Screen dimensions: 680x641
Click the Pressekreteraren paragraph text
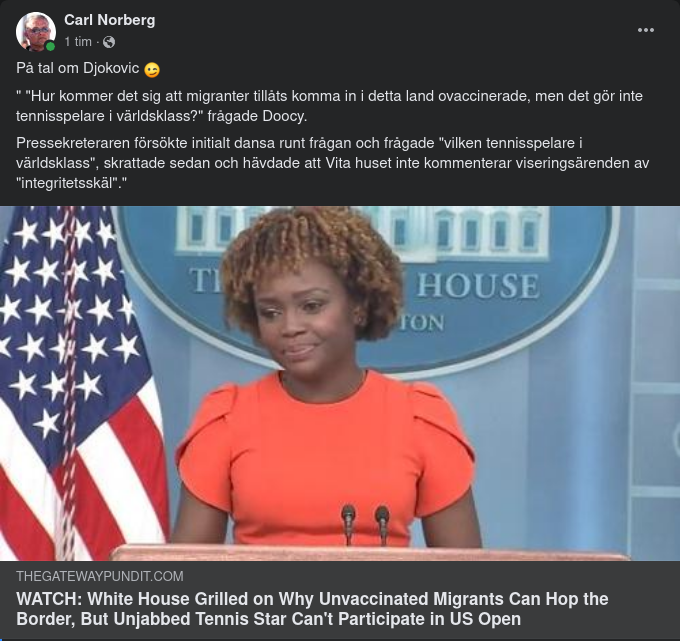[333, 163]
